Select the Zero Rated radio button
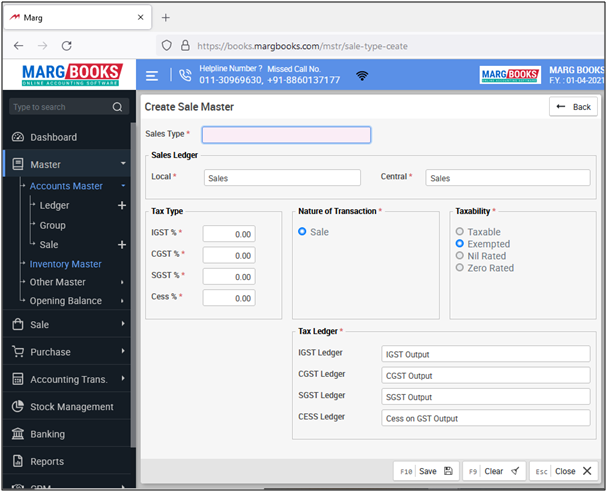The image size is (608, 492). pos(459,268)
